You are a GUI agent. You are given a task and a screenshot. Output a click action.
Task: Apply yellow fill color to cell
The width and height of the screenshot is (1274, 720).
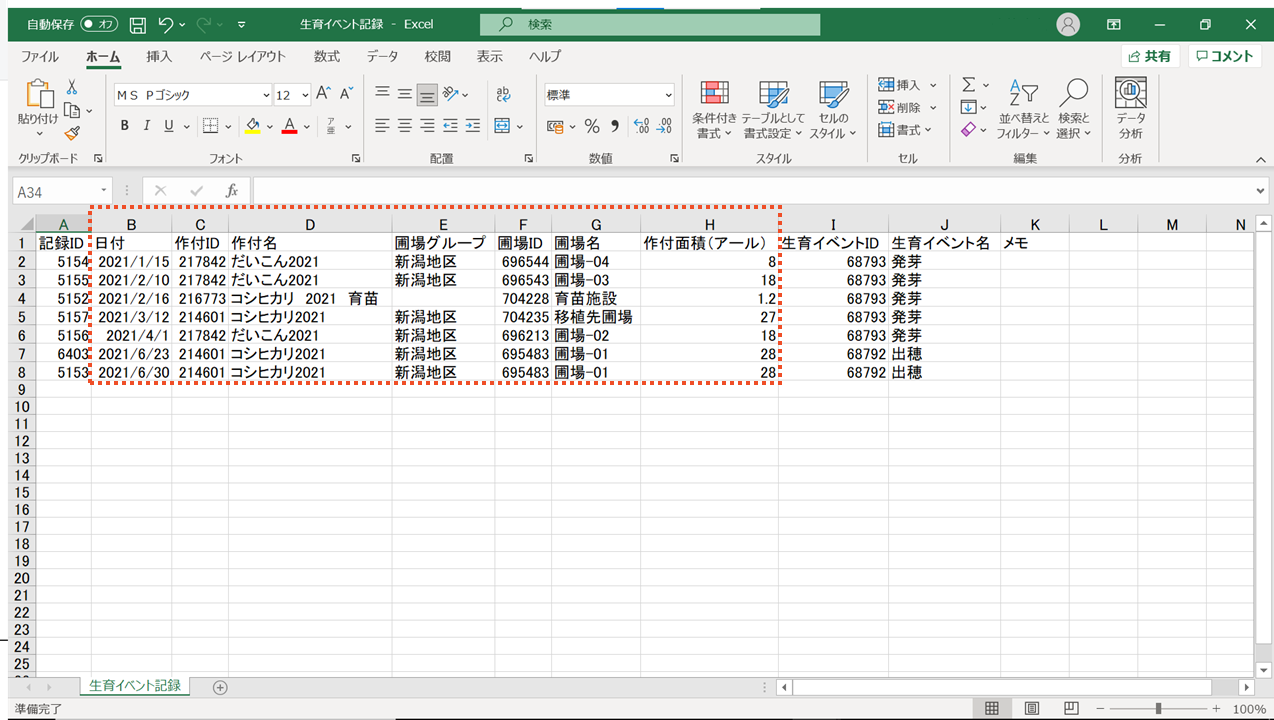[x=253, y=126]
